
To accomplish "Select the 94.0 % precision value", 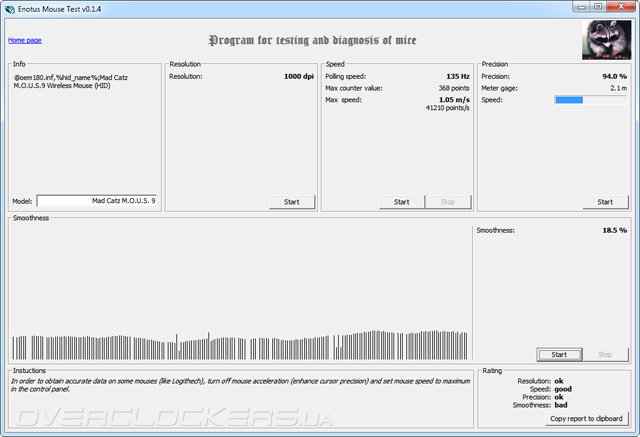I will [x=615, y=76].
